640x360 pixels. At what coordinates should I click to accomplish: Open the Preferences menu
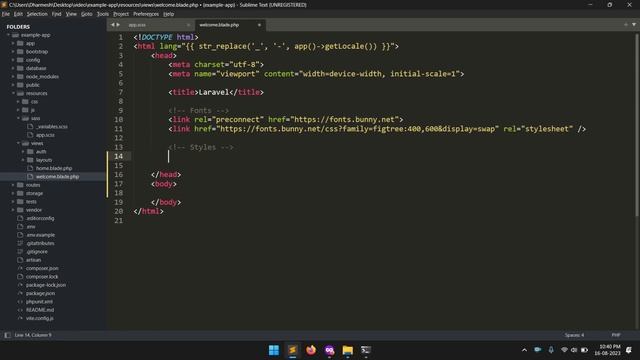[x=146, y=14]
